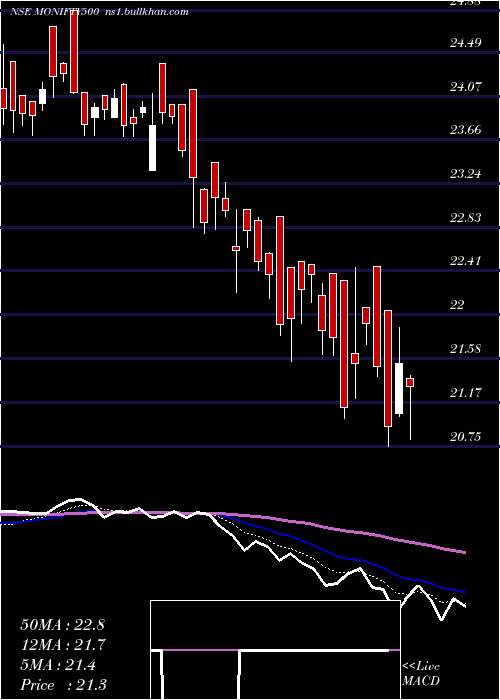Screen dimensions: 500x700
Task: Click the 20.75 price axis label
Action: (x=466, y=436)
